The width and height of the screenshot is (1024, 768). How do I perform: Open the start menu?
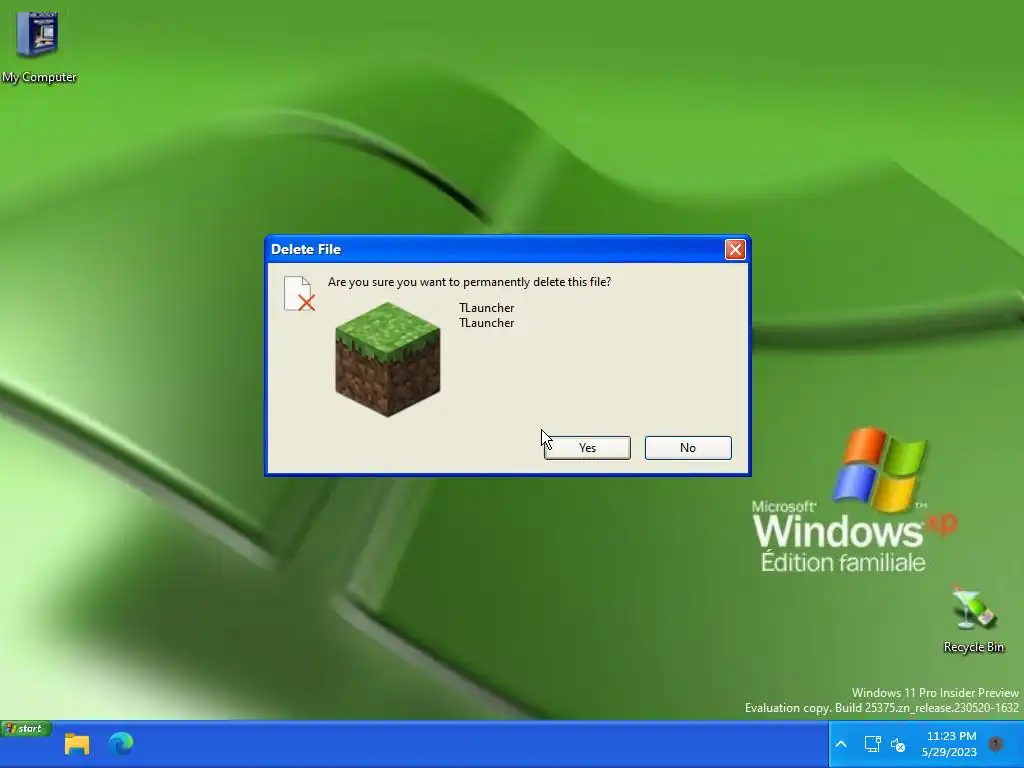pos(25,729)
